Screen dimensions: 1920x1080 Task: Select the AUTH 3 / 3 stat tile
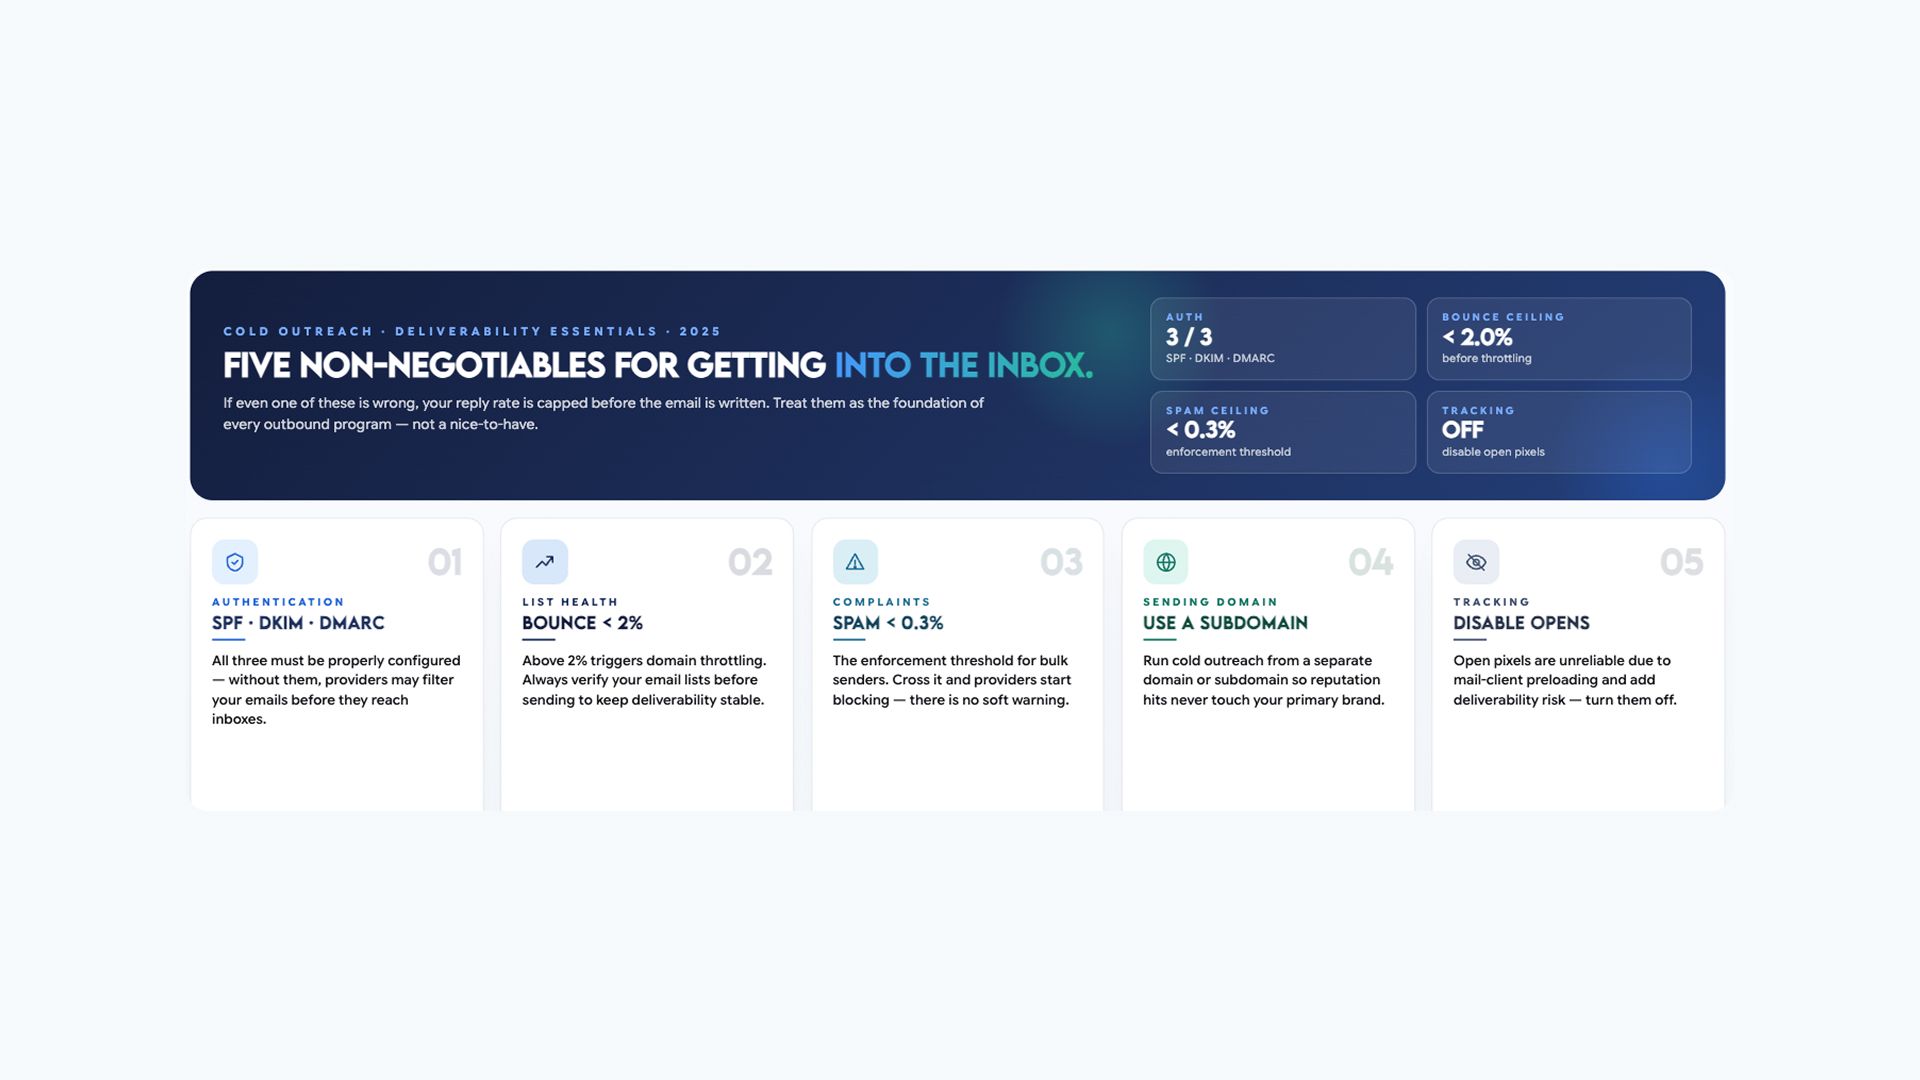pos(1283,339)
